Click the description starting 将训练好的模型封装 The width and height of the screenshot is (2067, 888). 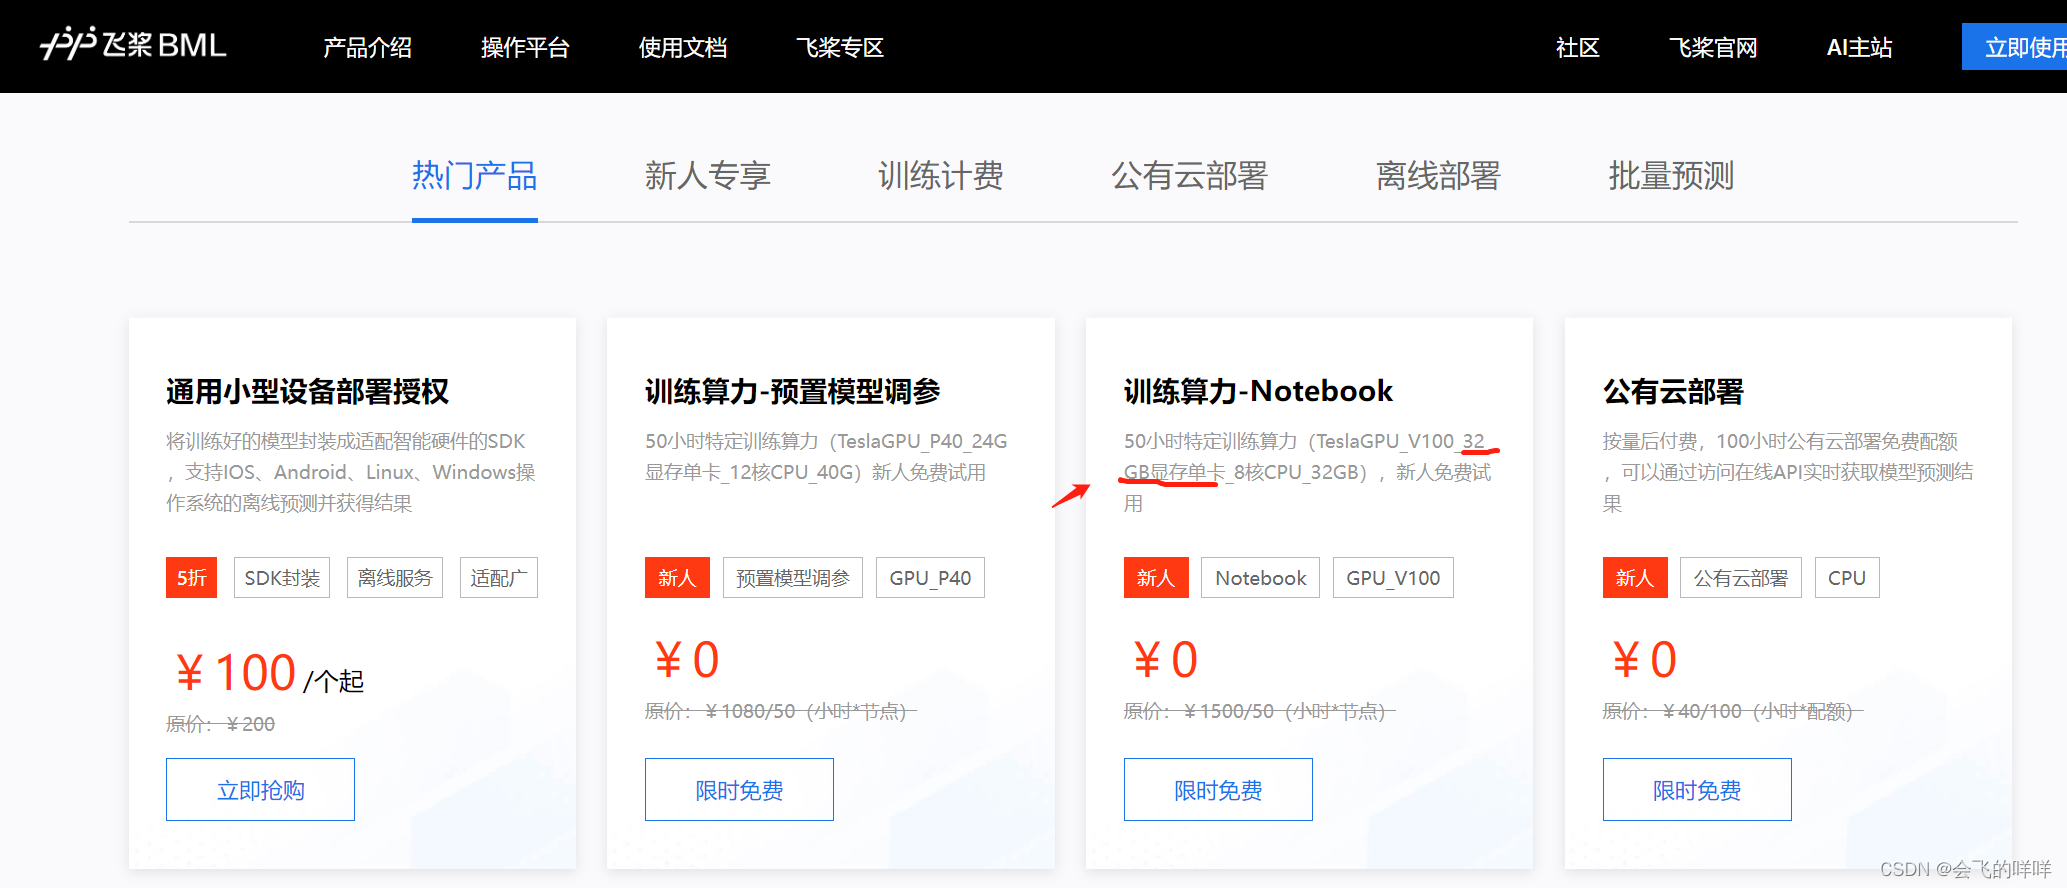pos(351,472)
